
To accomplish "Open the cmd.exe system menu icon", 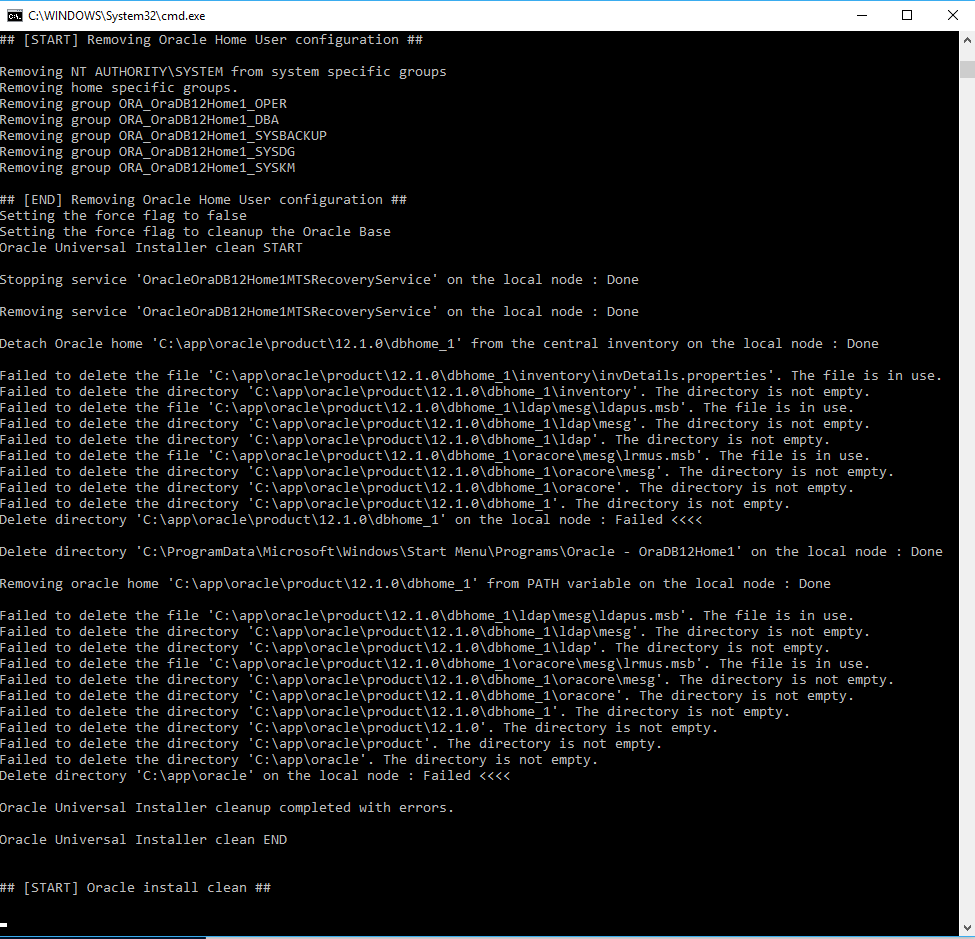I will 14,16.
